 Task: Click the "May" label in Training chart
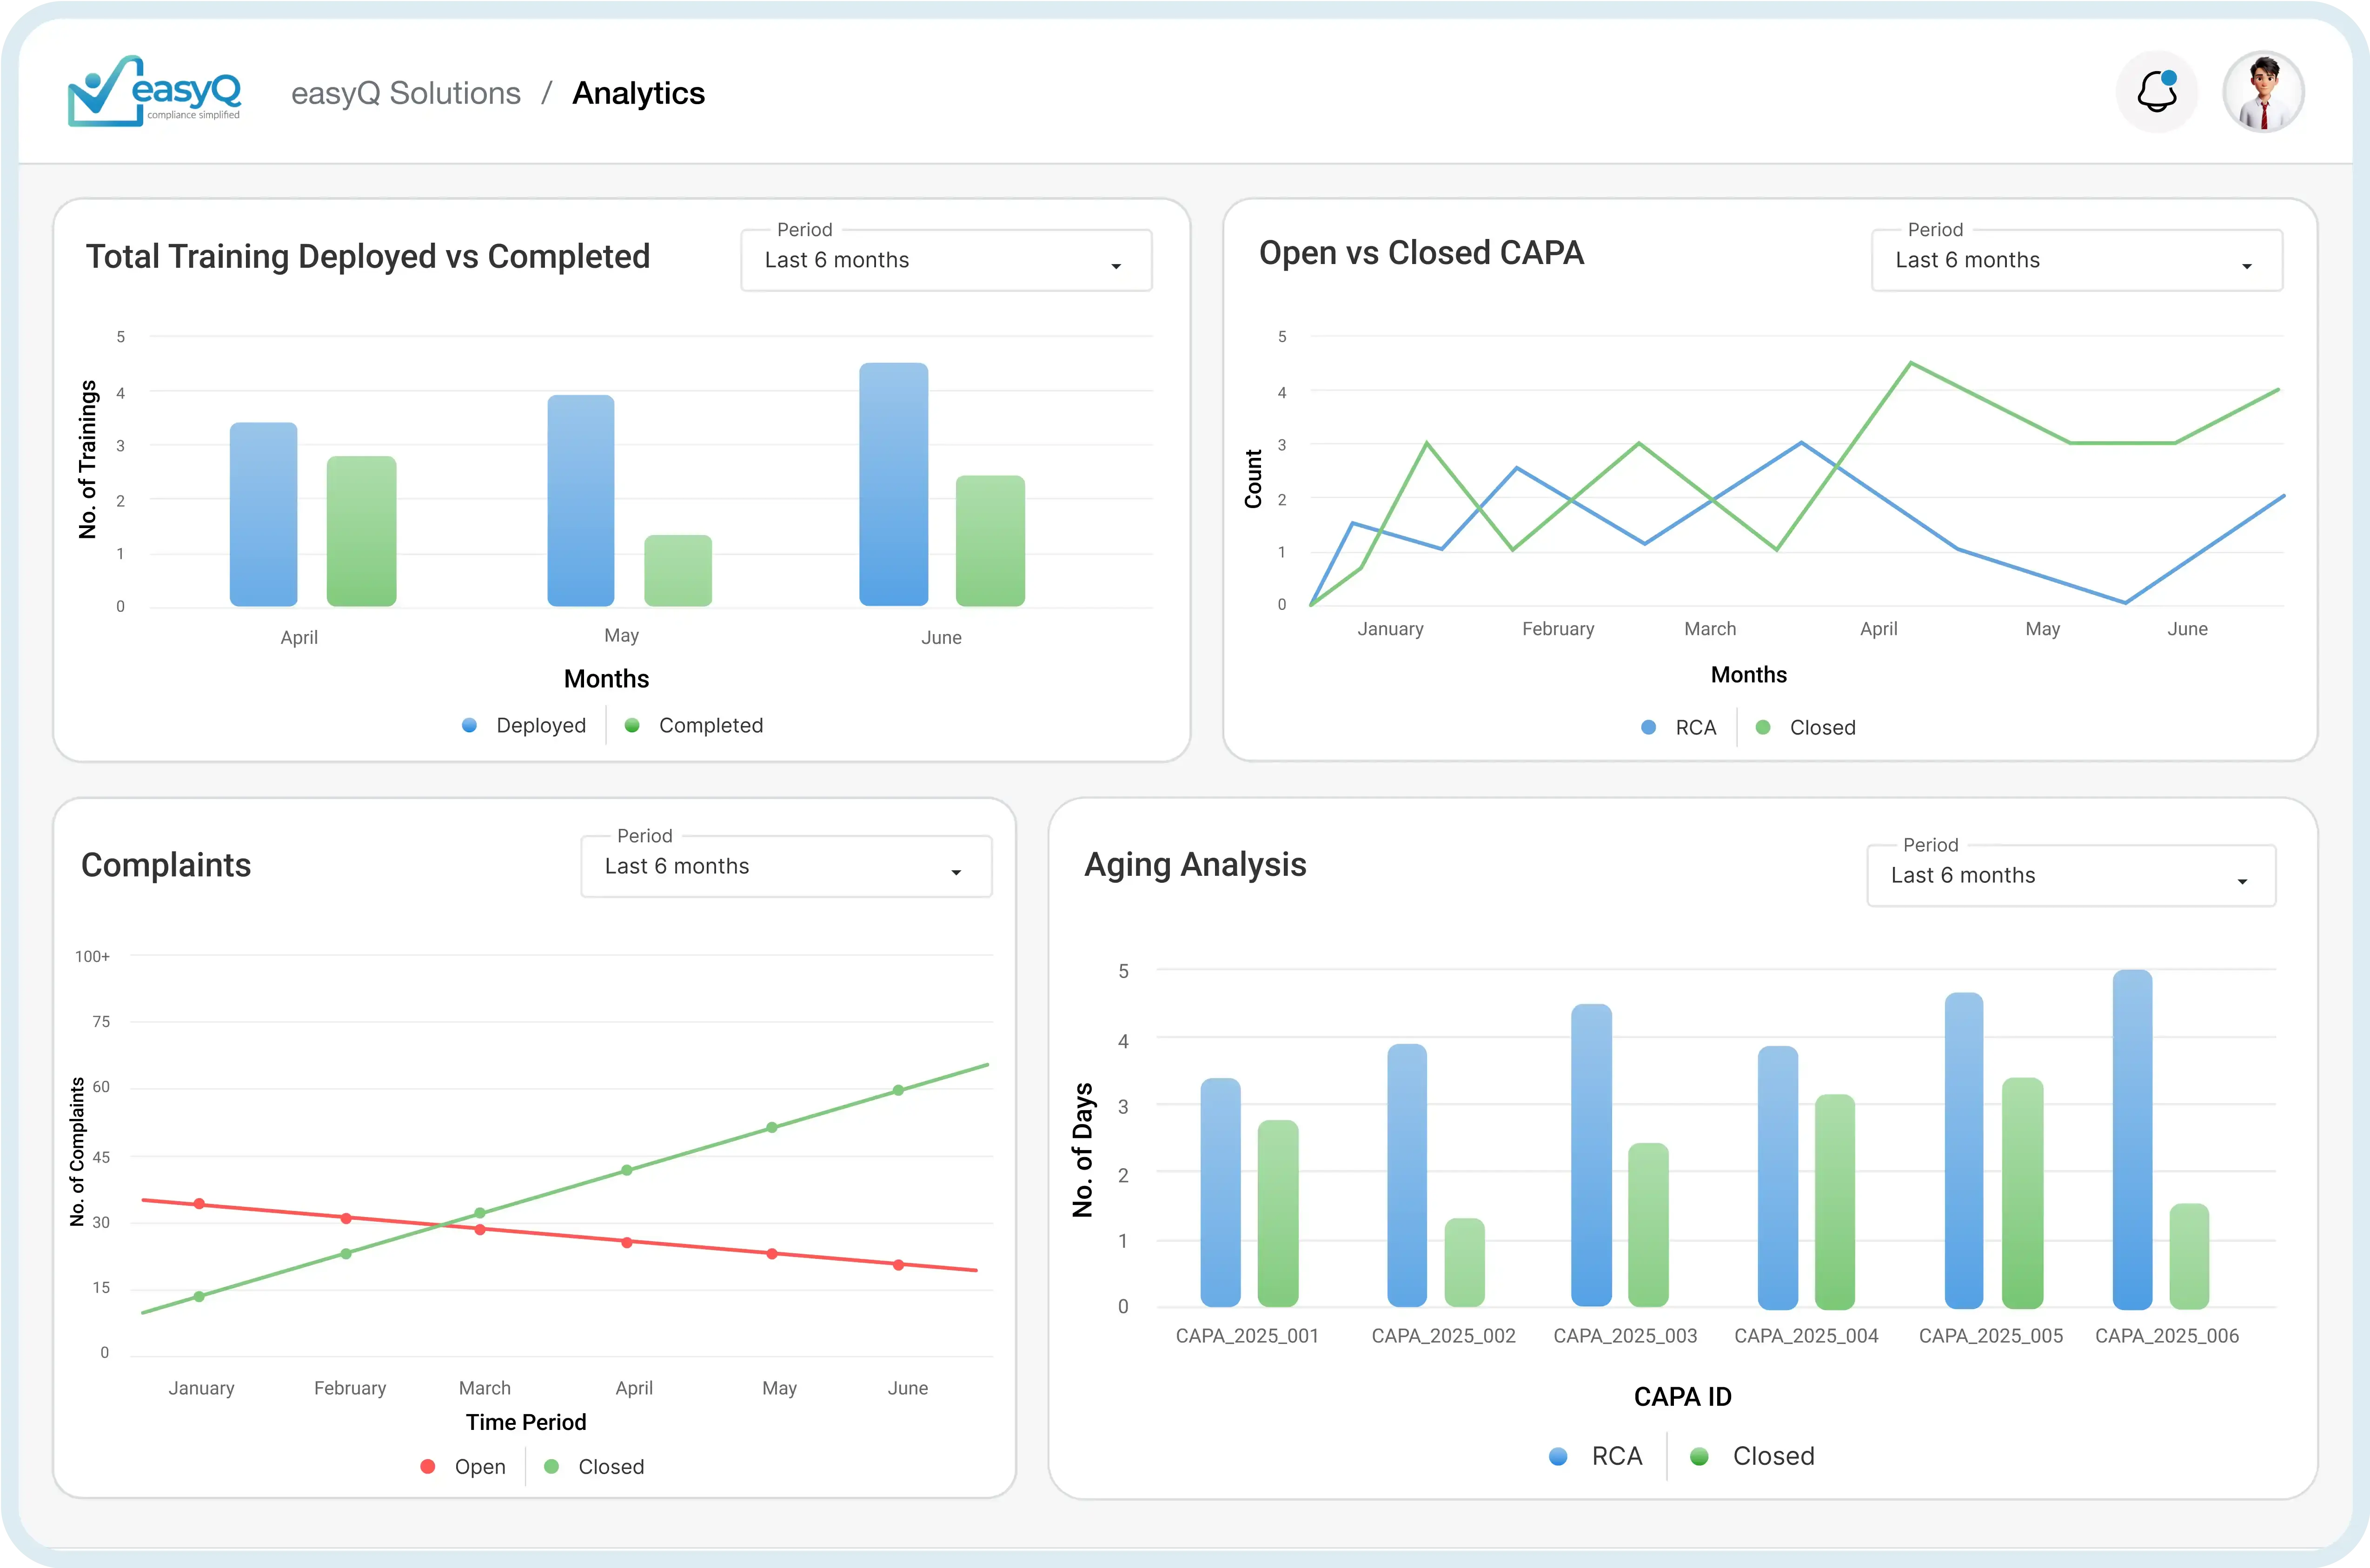pos(622,636)
